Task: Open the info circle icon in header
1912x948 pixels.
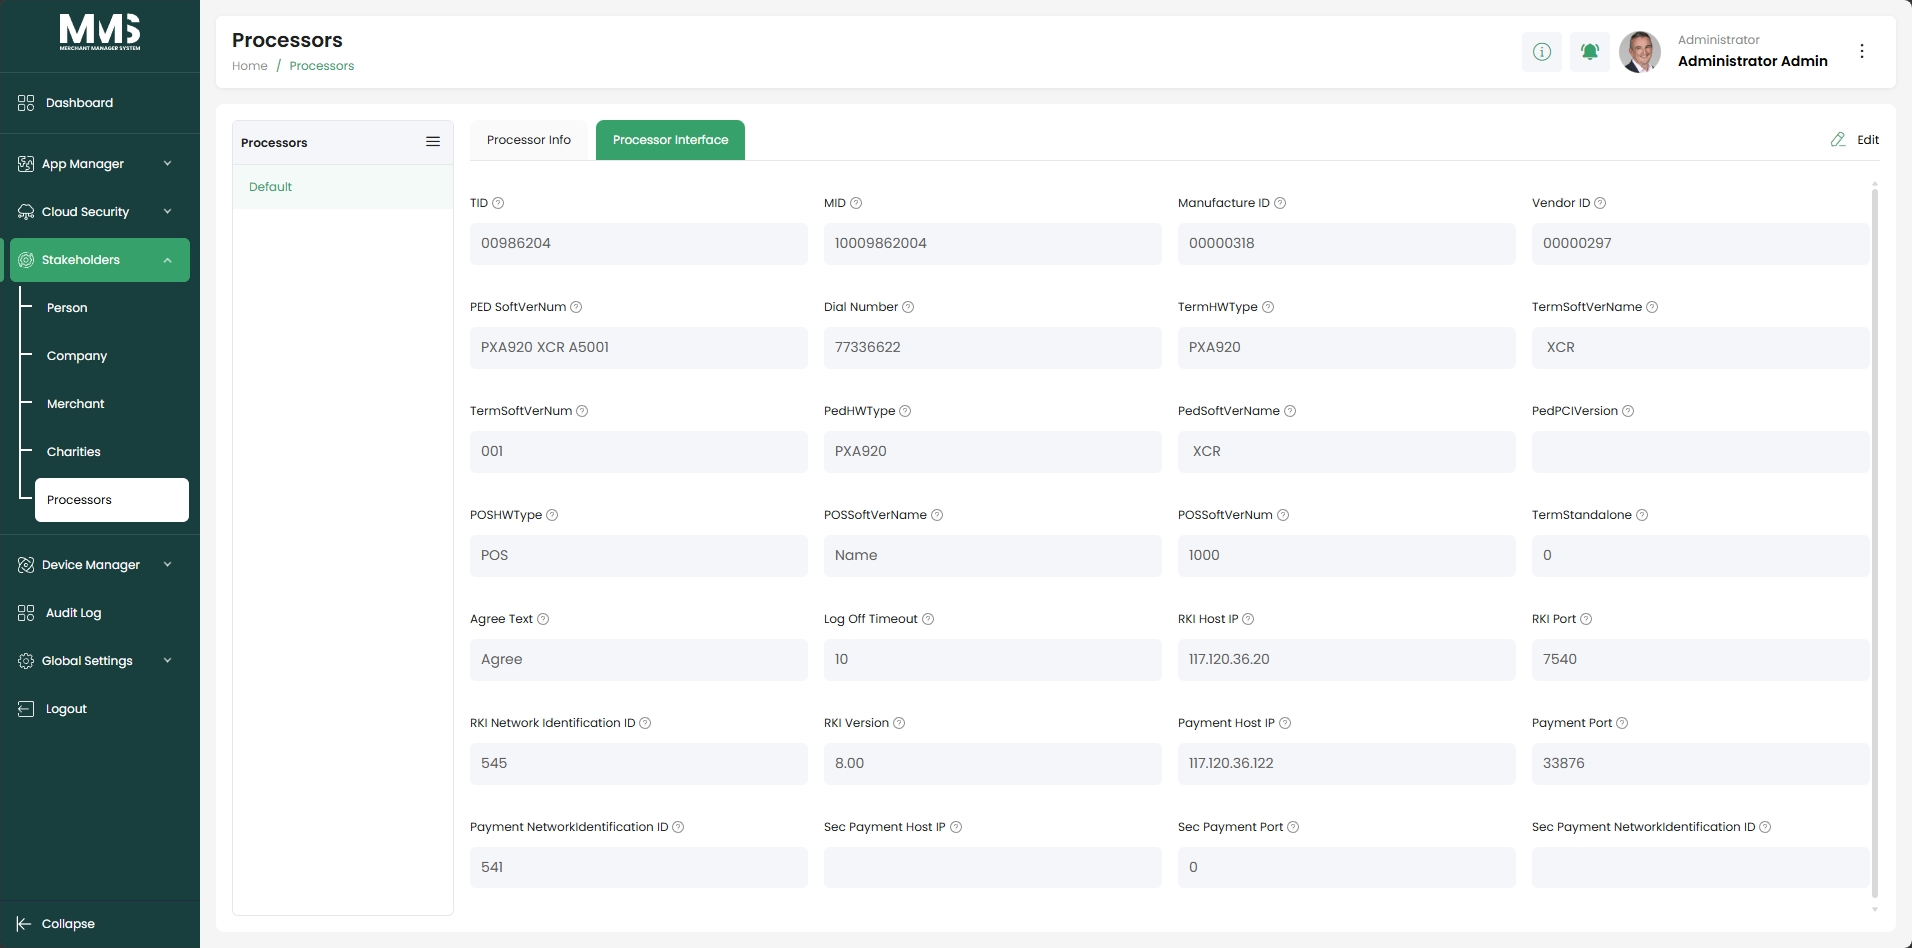Action: point(1541,51)
